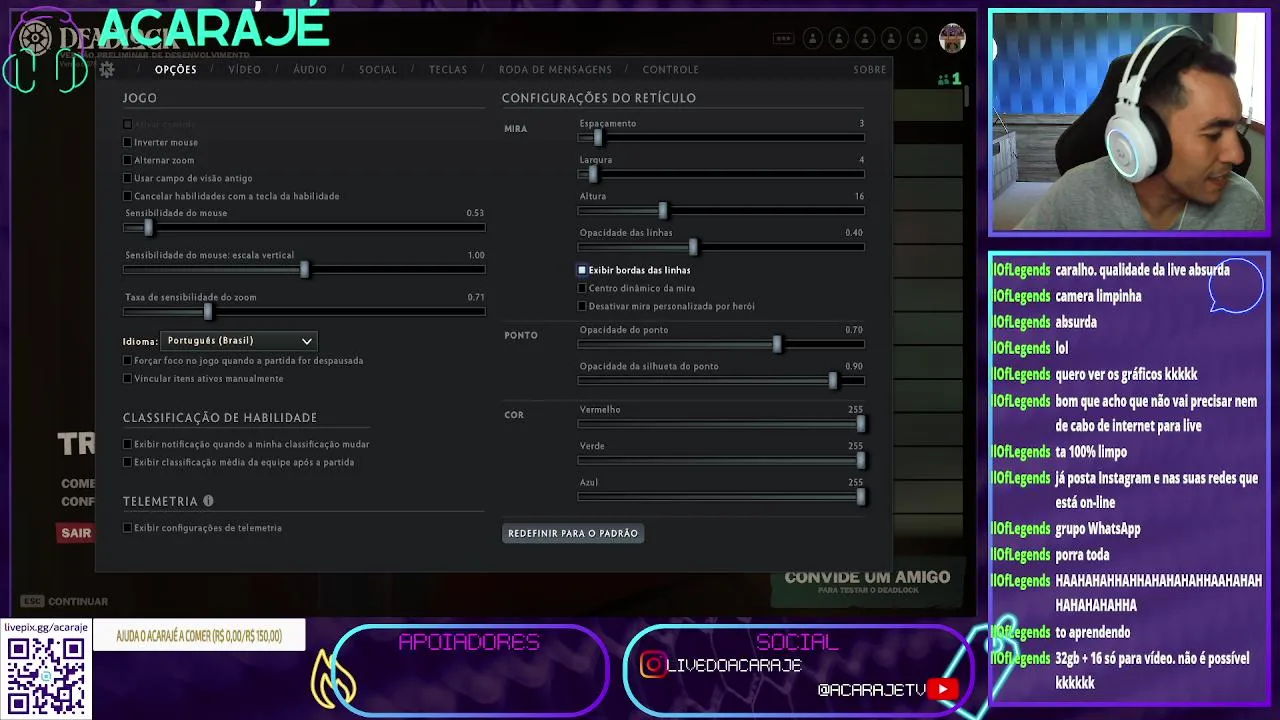
Task: Click the 'Classificação de Habilidade' heading
Action: pos(220,418)
